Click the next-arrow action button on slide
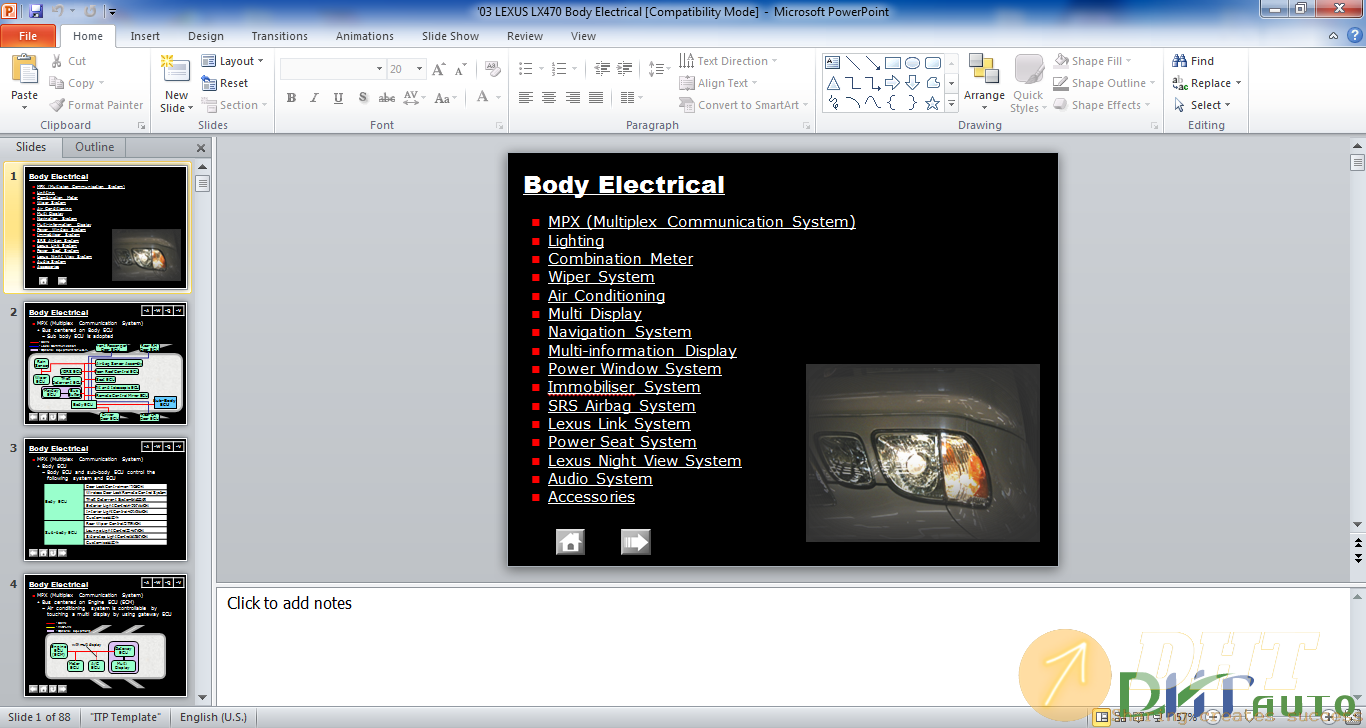1366x728 pixels. click(636, 542)
